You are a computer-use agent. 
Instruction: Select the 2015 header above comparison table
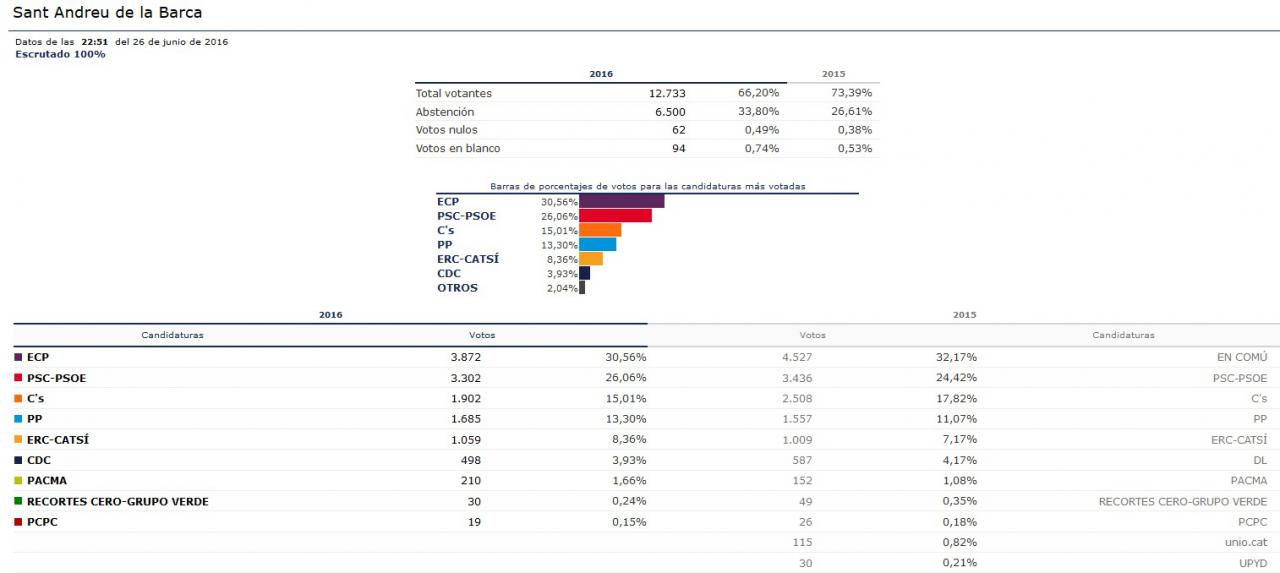tap(964, 315)
